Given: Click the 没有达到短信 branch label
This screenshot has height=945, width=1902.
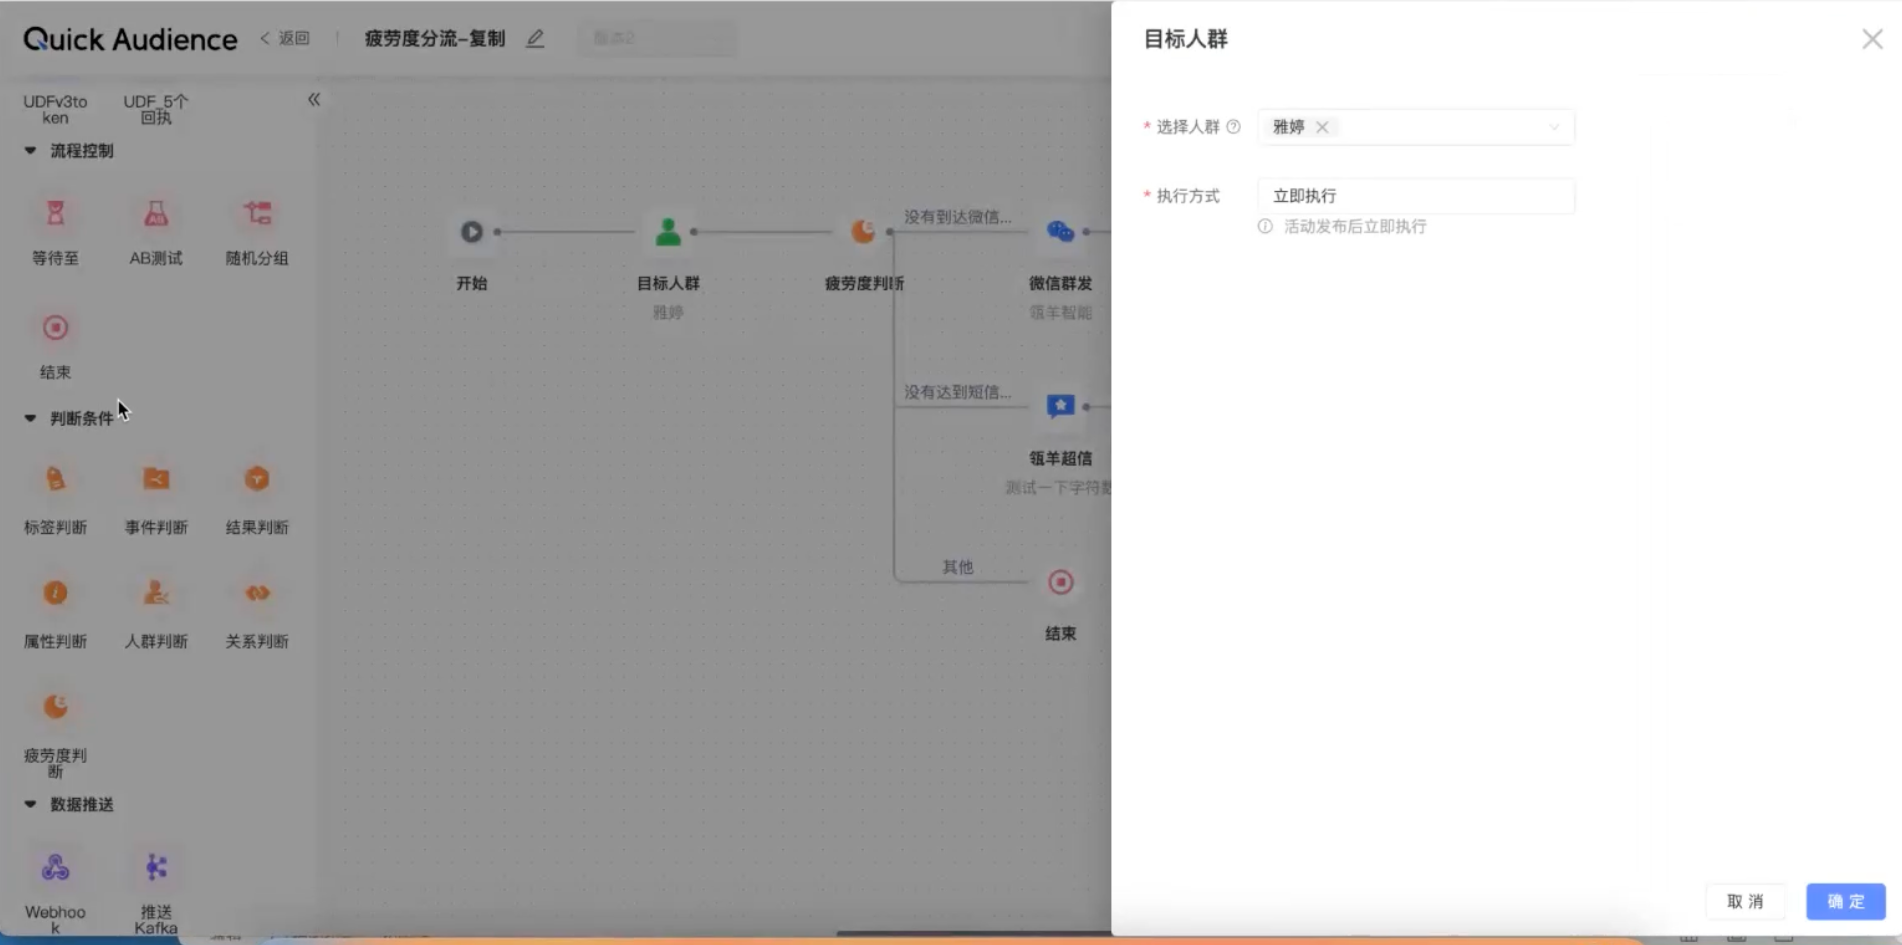Looking at the screenshot, I should (x=957, y=392).
